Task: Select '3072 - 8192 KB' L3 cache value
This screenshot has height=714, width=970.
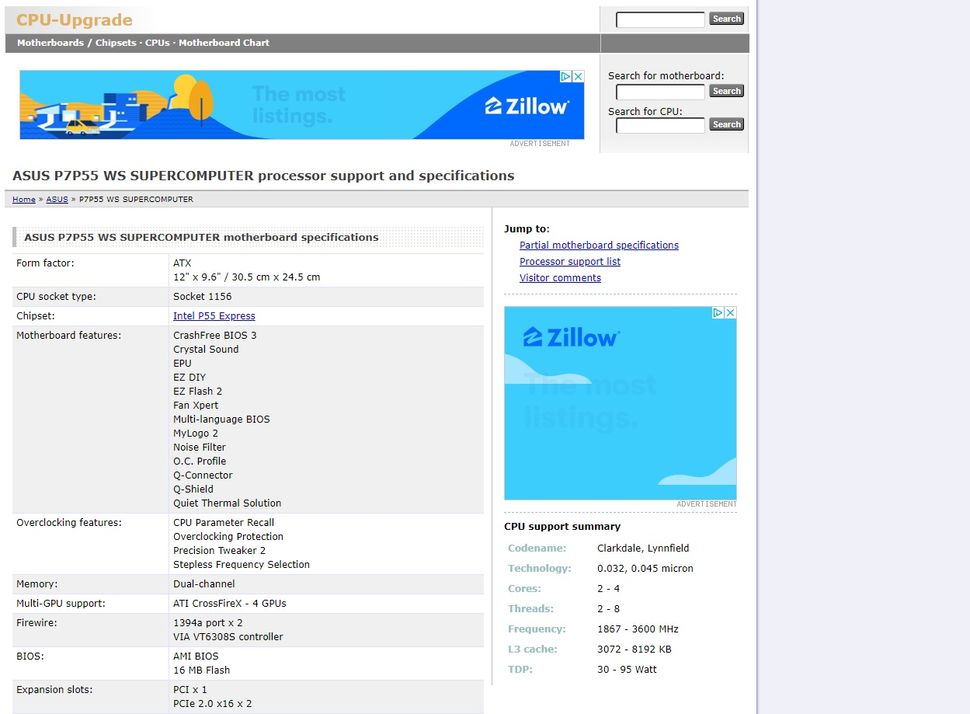Action: 634,649
